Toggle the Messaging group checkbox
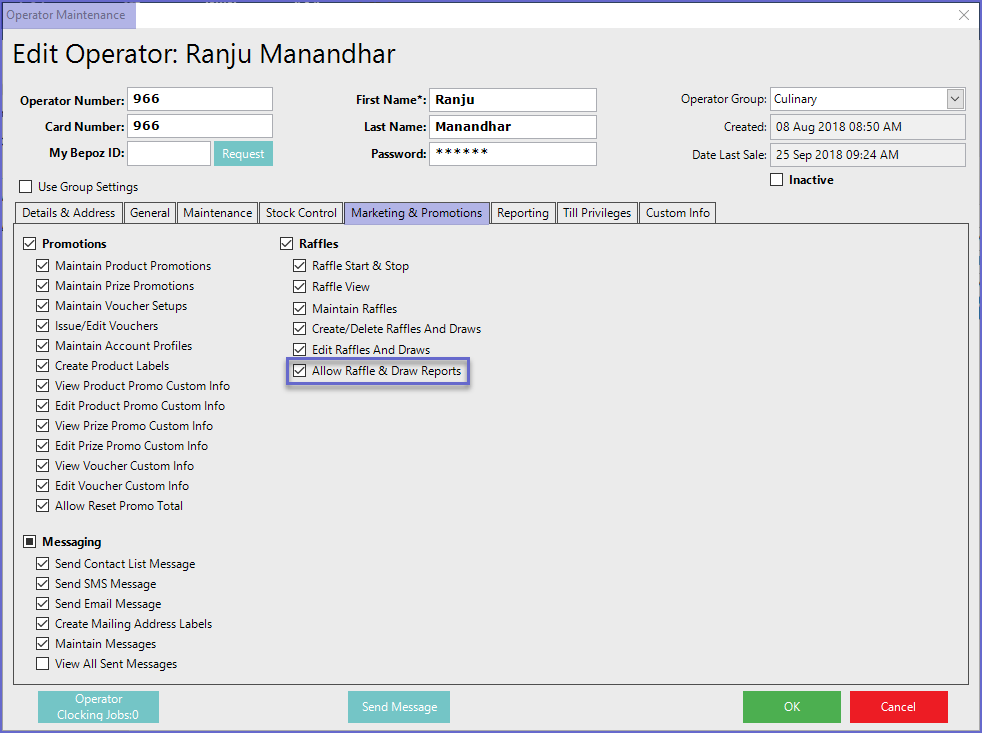 click(x=30, y=542)
